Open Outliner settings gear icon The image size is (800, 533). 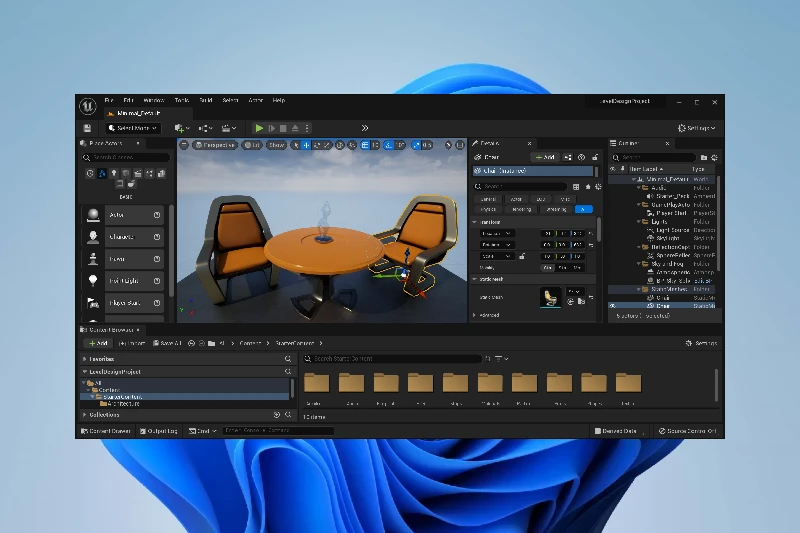[715, 157]
